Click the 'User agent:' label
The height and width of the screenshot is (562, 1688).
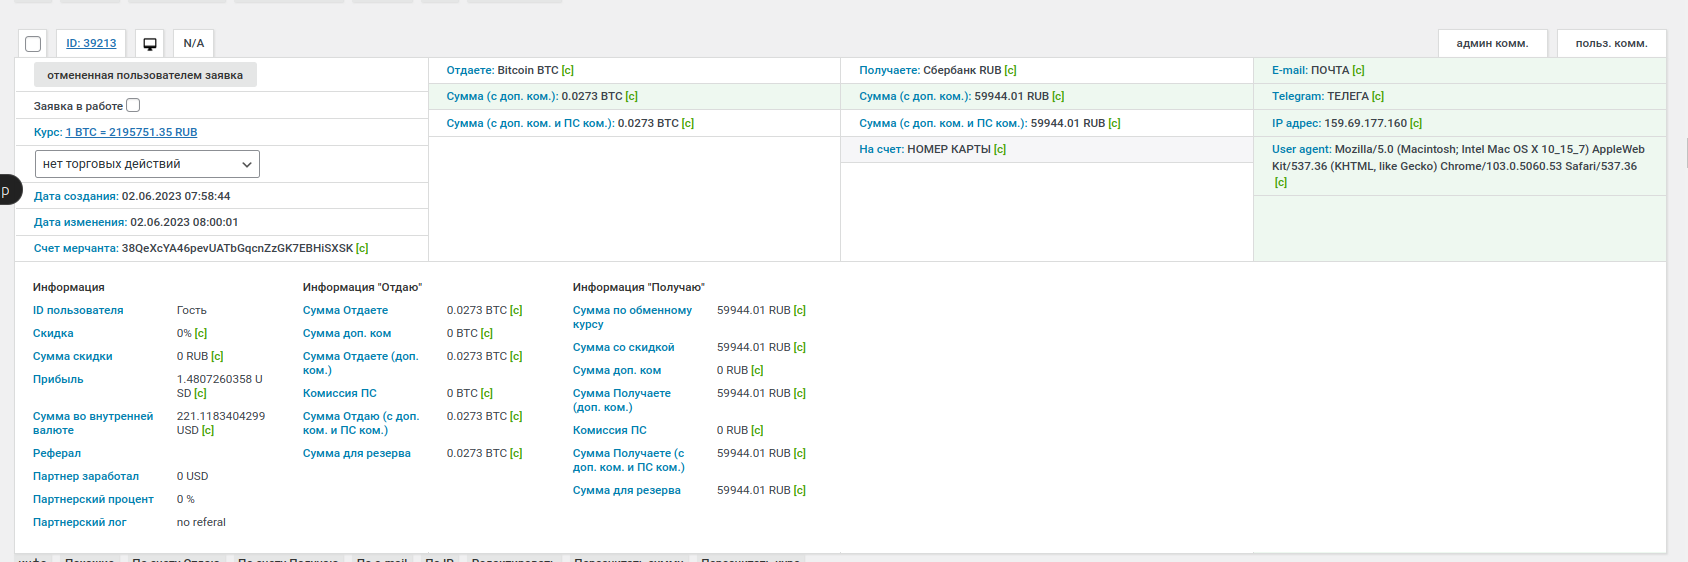point(1302,149)
